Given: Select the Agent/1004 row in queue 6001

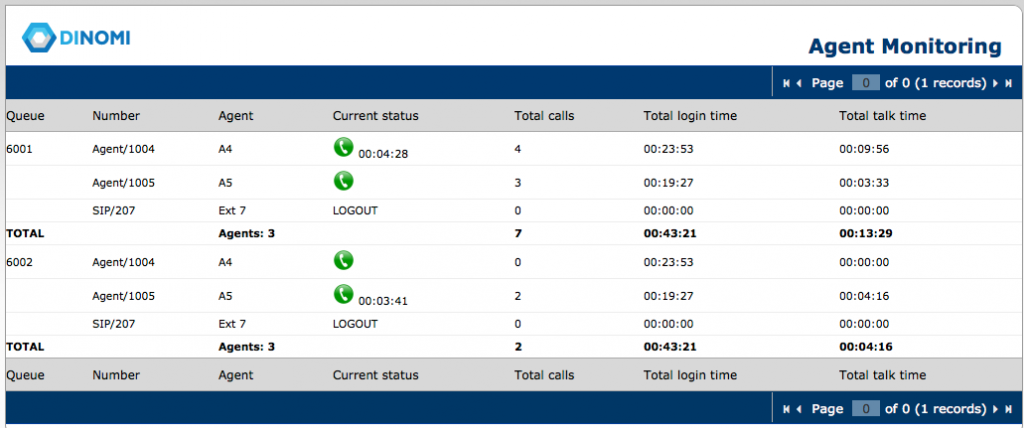Looking at the screenshot, I should coord(512,149).
